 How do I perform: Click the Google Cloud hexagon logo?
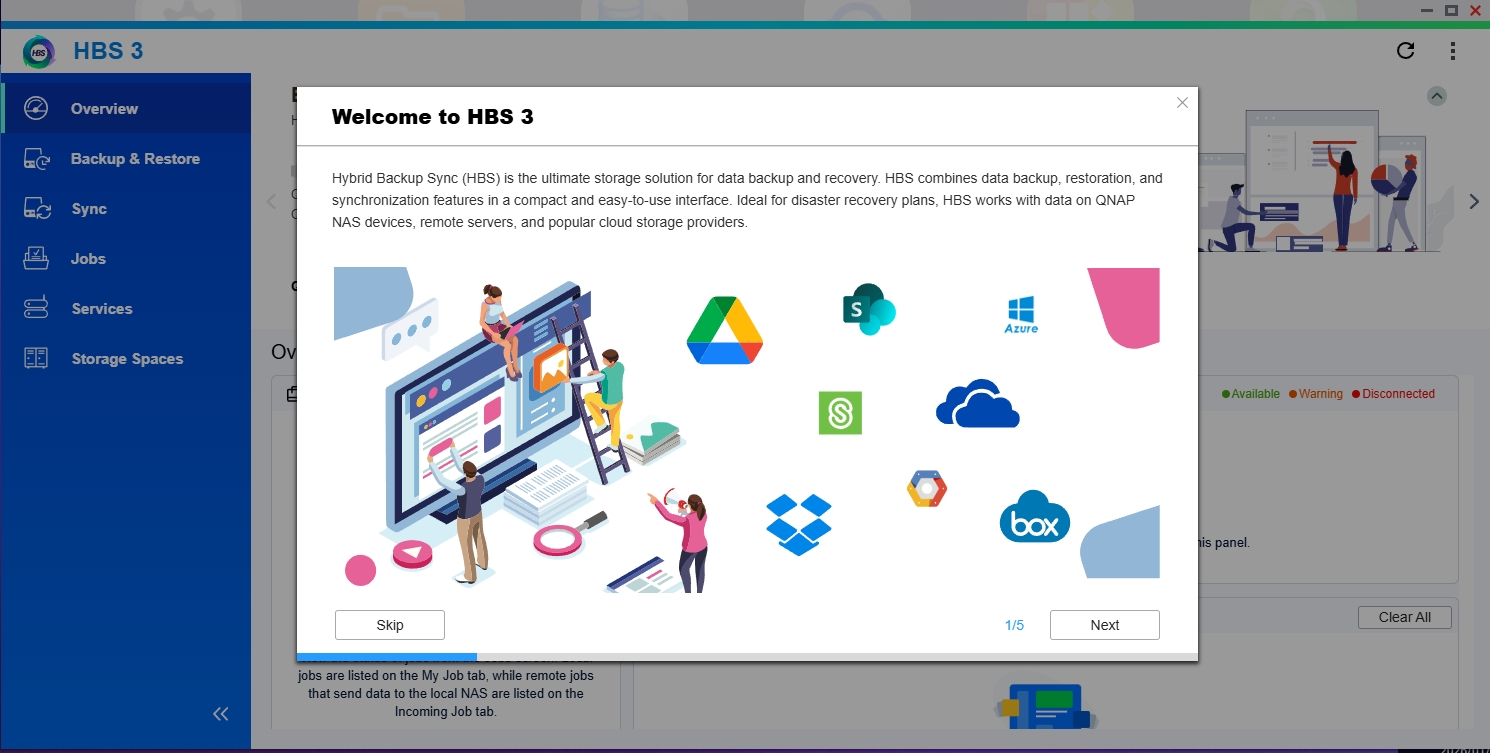tap(927, 488)
